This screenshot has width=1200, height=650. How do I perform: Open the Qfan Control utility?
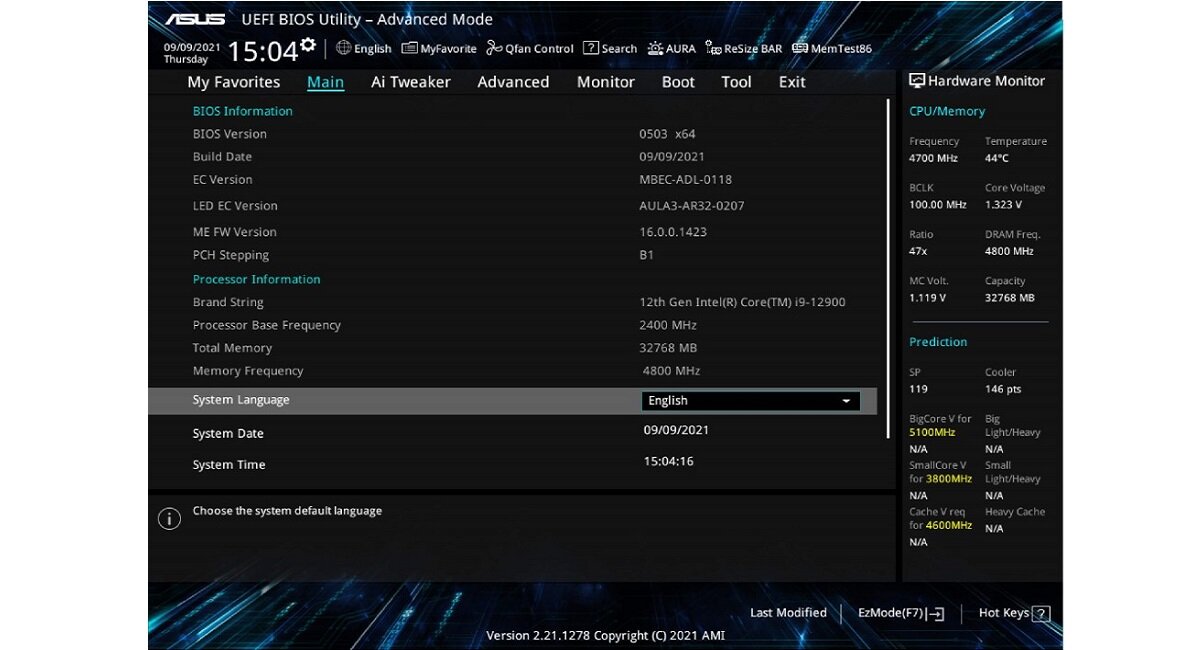coord(529,48)
